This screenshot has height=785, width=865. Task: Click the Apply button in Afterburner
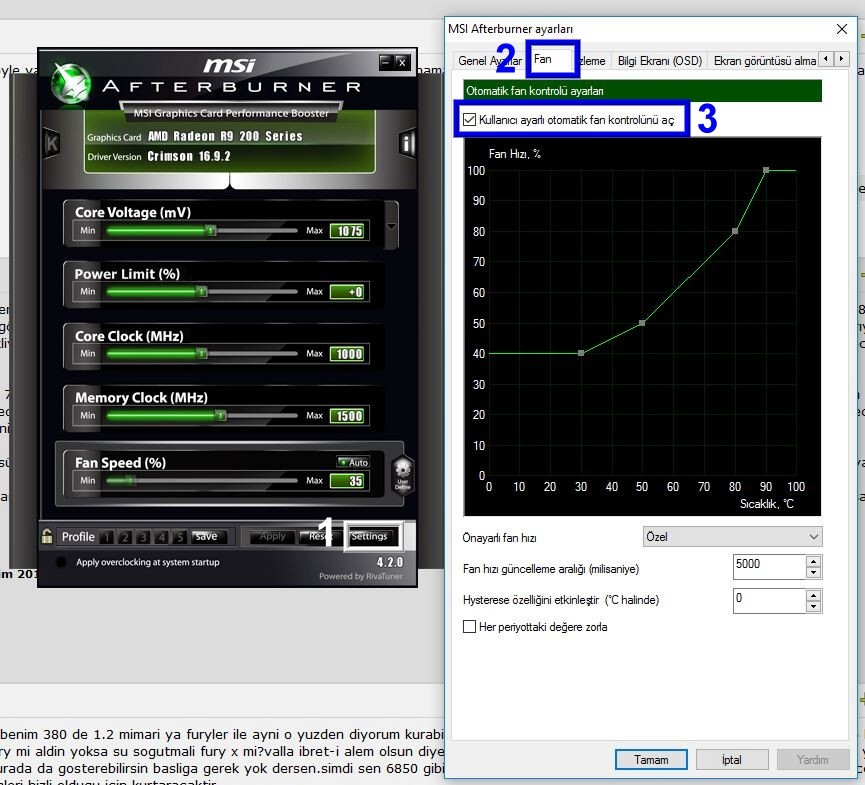click(x=273, y=536)
